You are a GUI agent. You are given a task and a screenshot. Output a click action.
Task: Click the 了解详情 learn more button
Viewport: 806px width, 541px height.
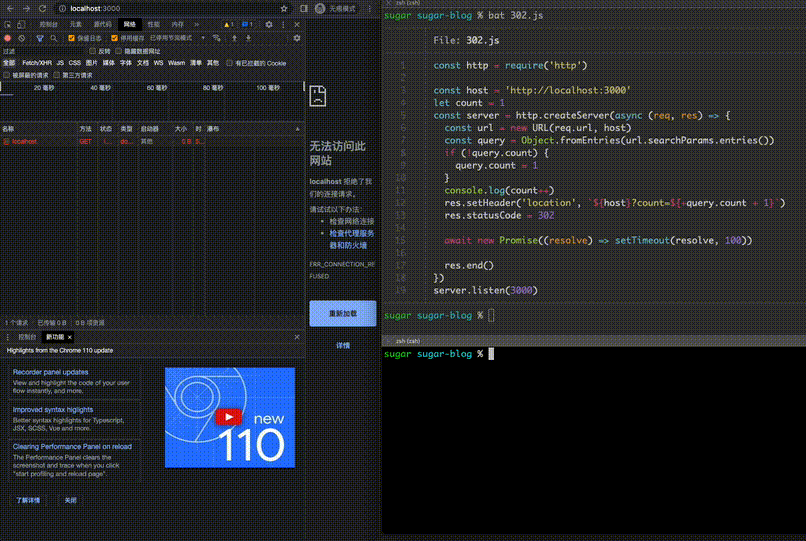pos(28,500)
